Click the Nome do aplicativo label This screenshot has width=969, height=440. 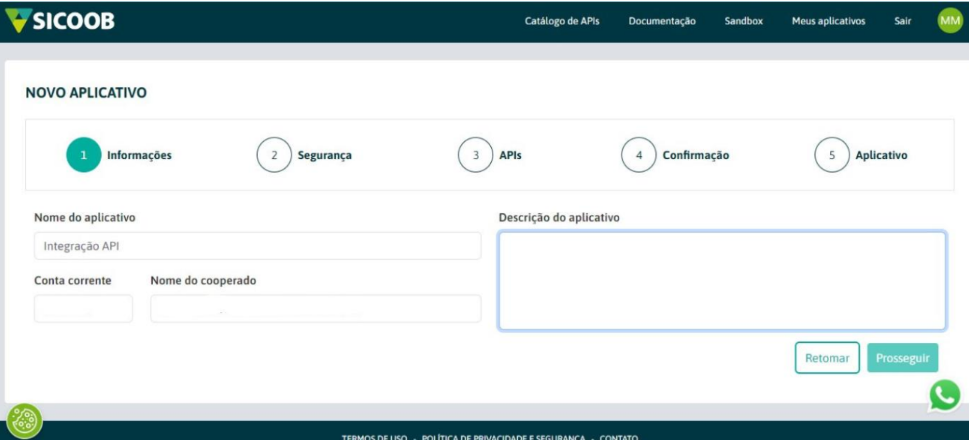pyautogui.click(x=85, y=218)
